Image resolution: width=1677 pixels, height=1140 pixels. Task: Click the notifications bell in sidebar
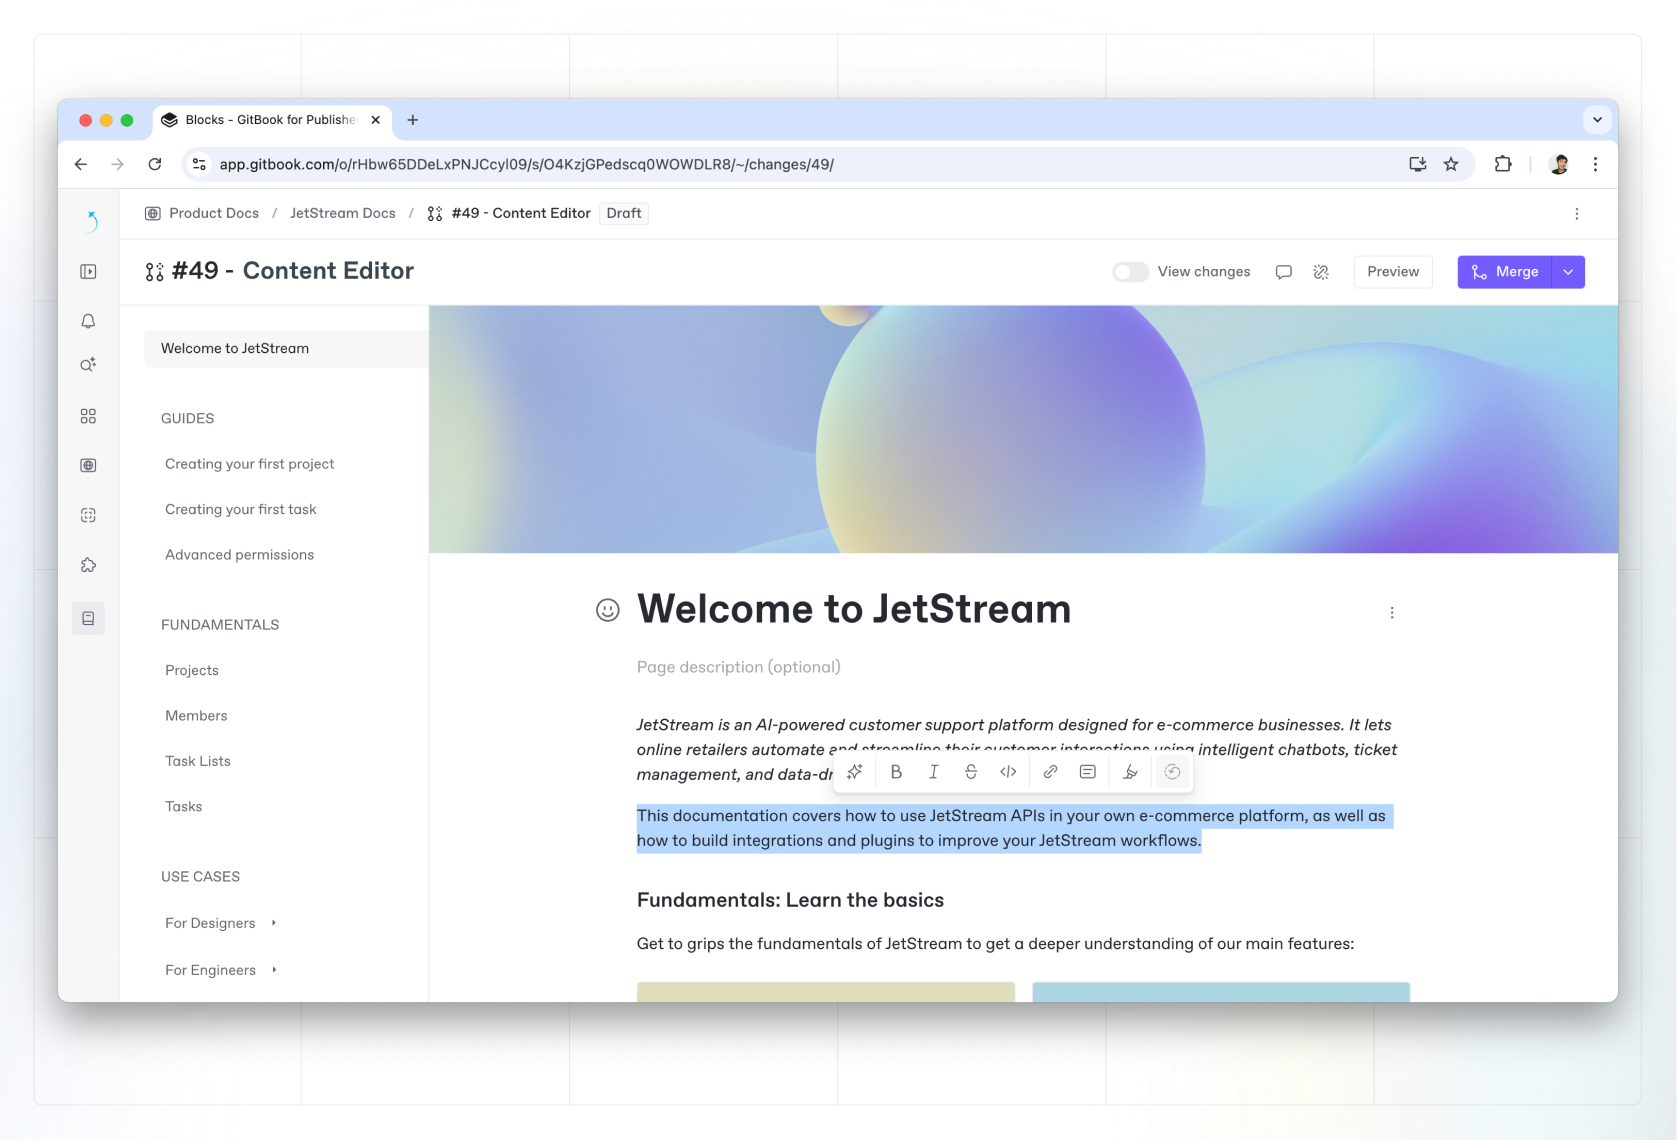coord(88,321)
